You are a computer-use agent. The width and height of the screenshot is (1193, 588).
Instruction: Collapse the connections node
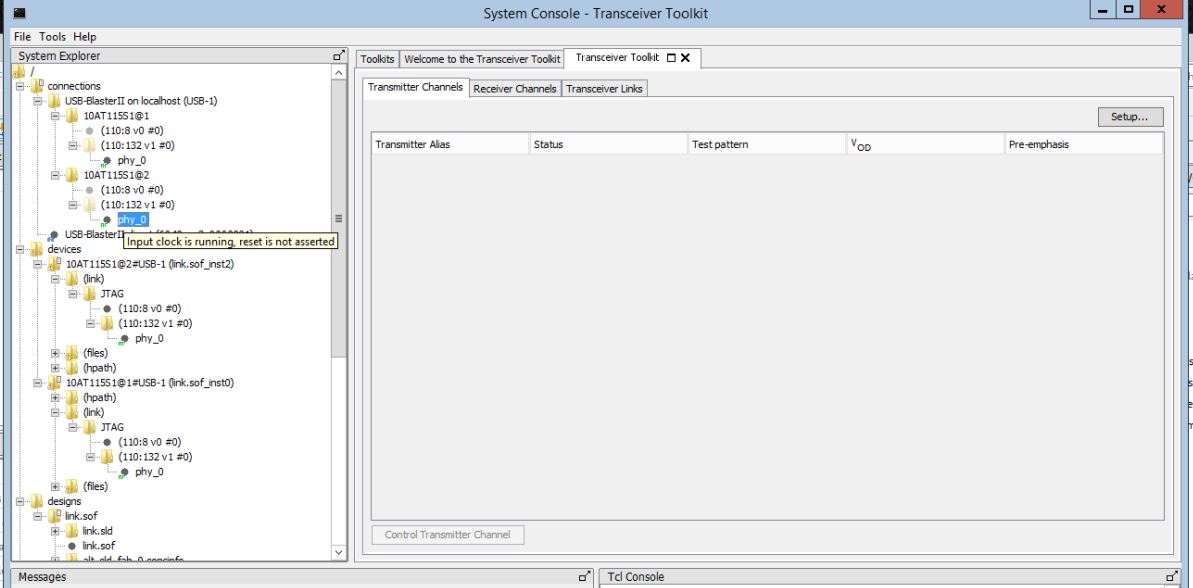click(20, 86)
